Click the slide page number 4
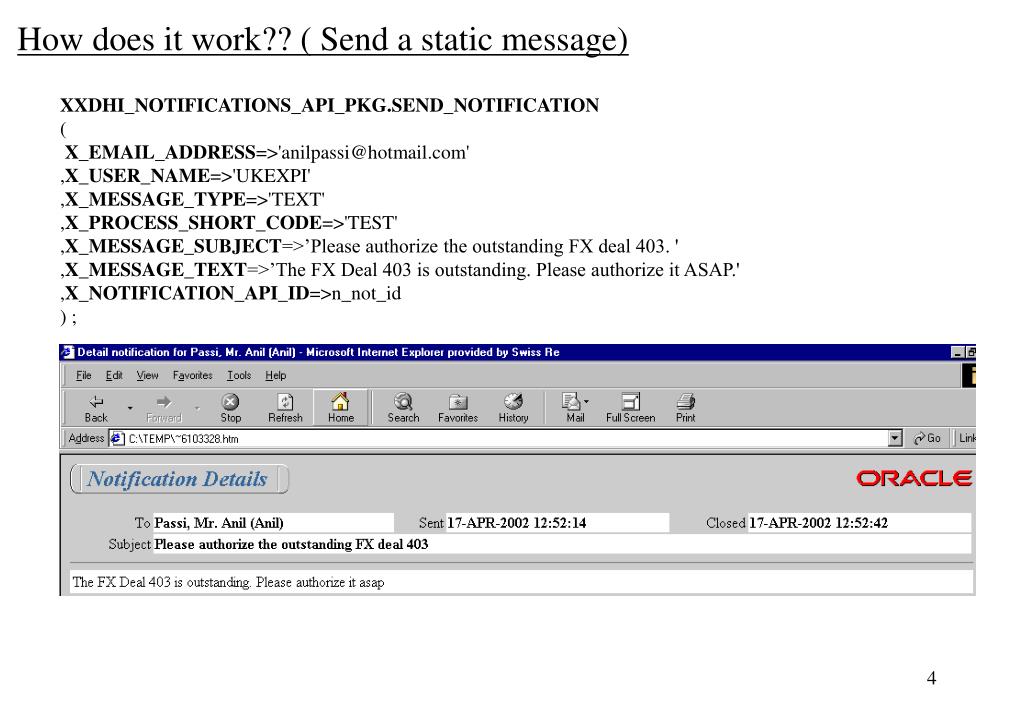1024x725 pixels. [931, 679]
